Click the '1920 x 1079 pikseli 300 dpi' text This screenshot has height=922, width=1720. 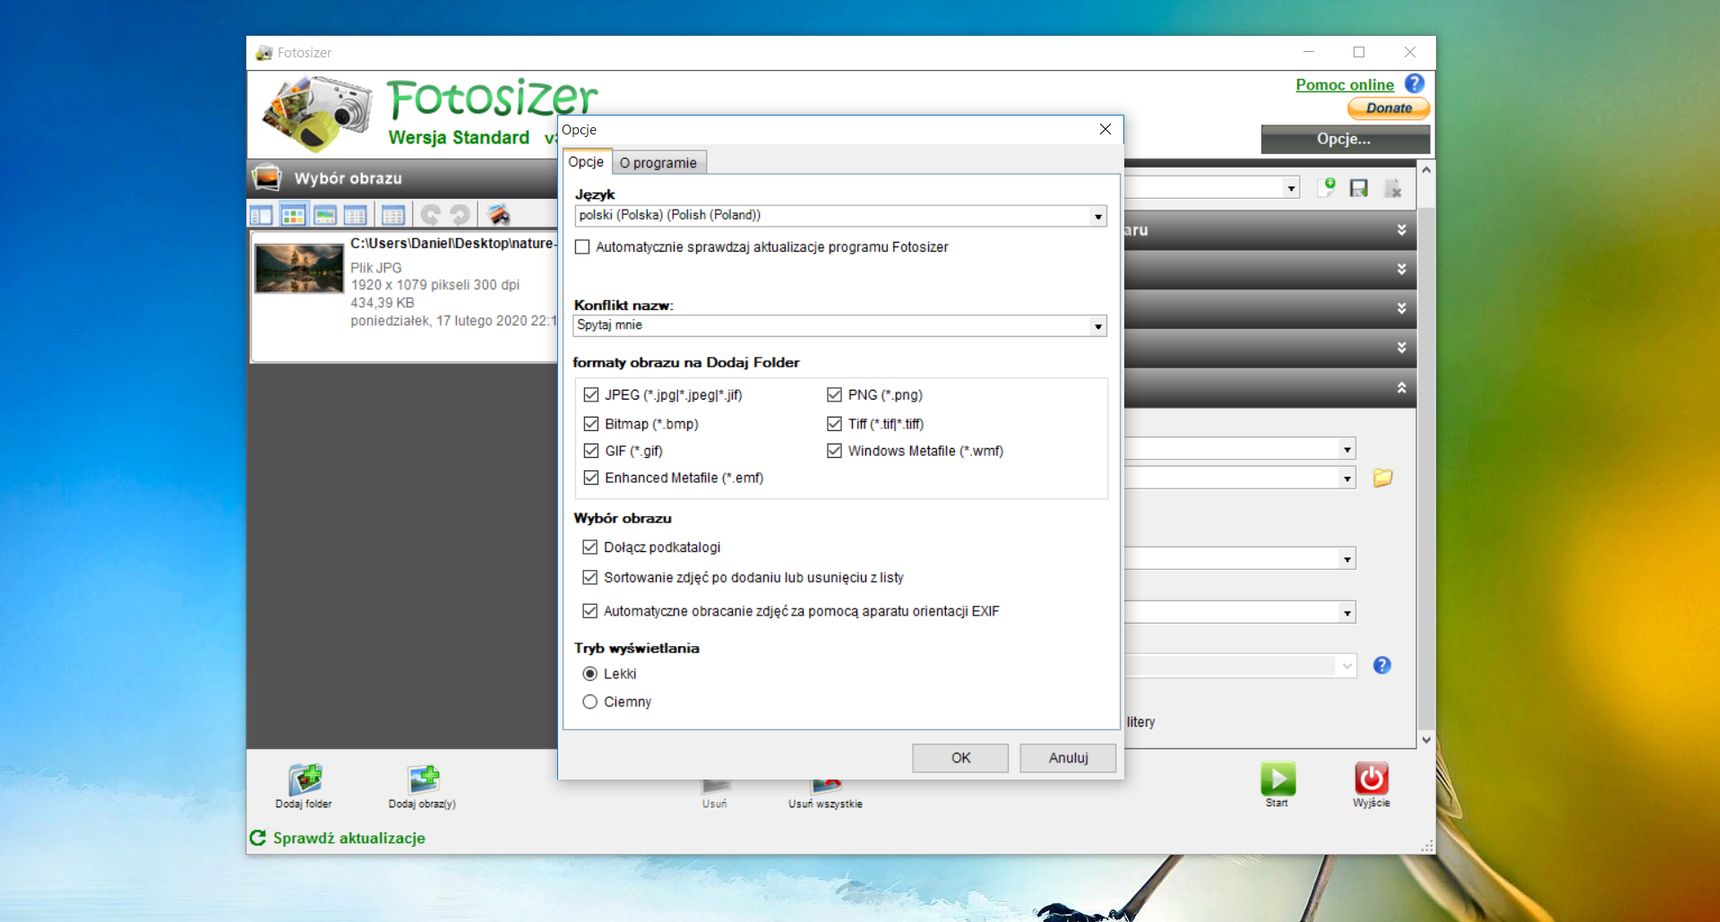point(435,285)
